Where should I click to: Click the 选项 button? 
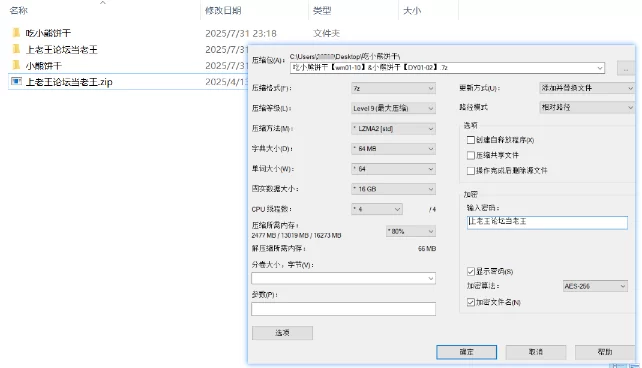pos(283,333)
